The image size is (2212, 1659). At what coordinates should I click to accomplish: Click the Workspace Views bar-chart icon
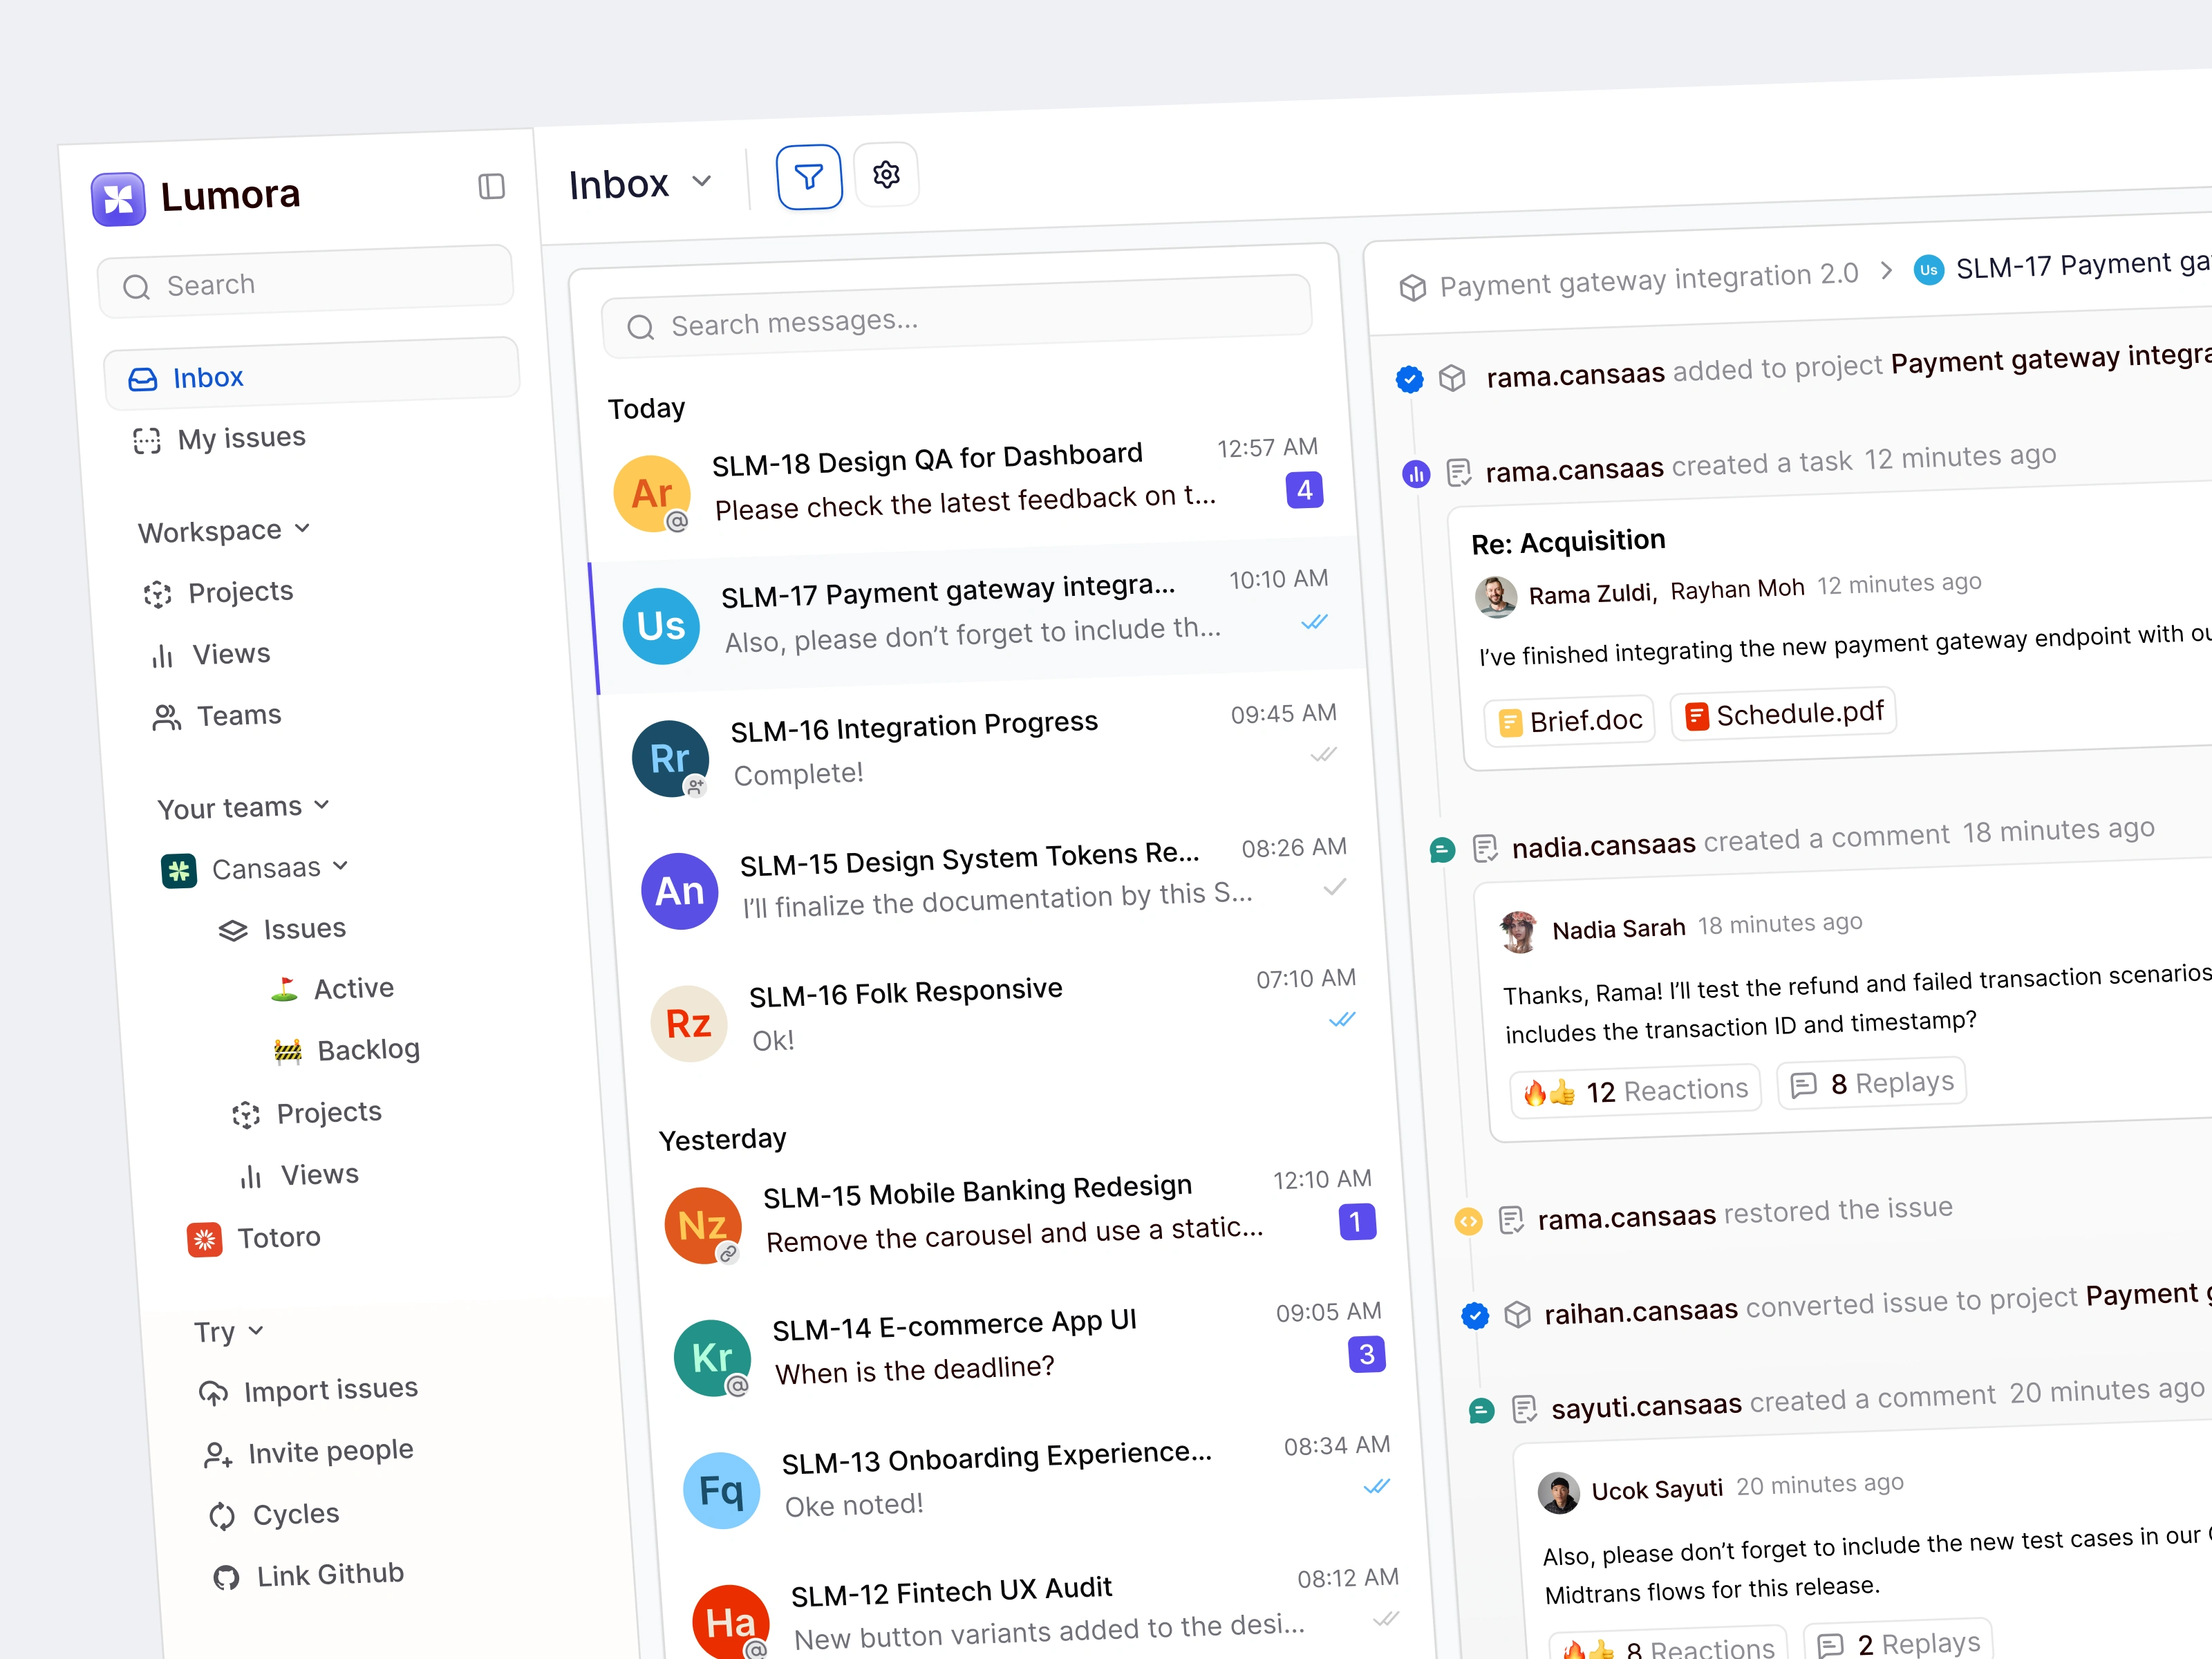click(162, 656)
